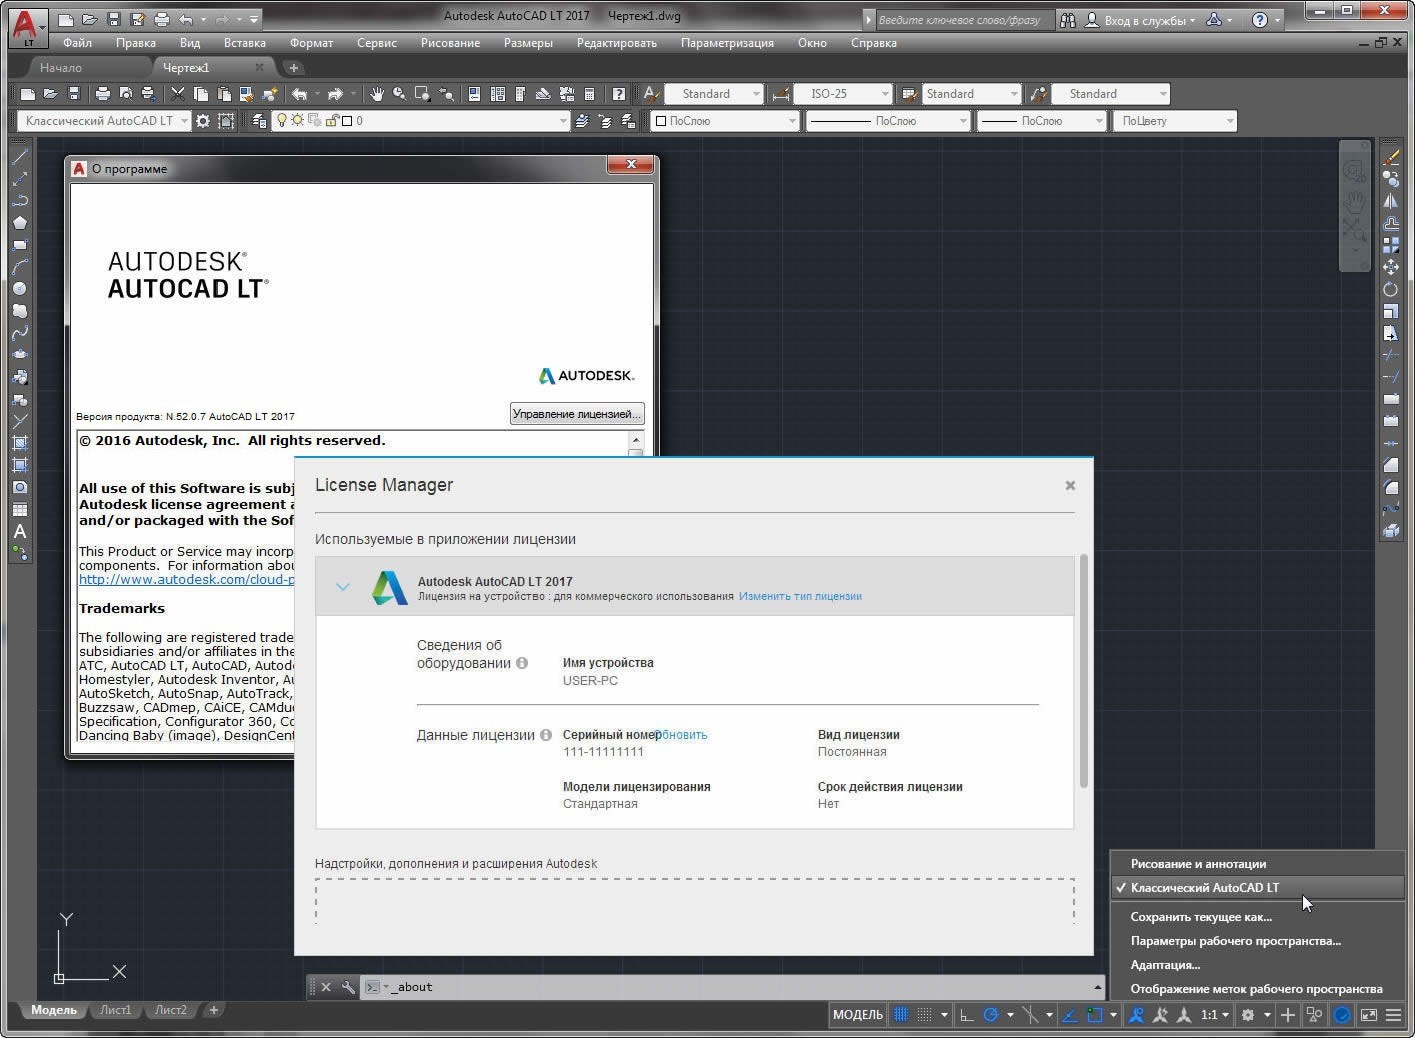Switch to Лист1 layout tab
The height and width of the screenshot is (1038, 1415).
tap(115, 1010)
